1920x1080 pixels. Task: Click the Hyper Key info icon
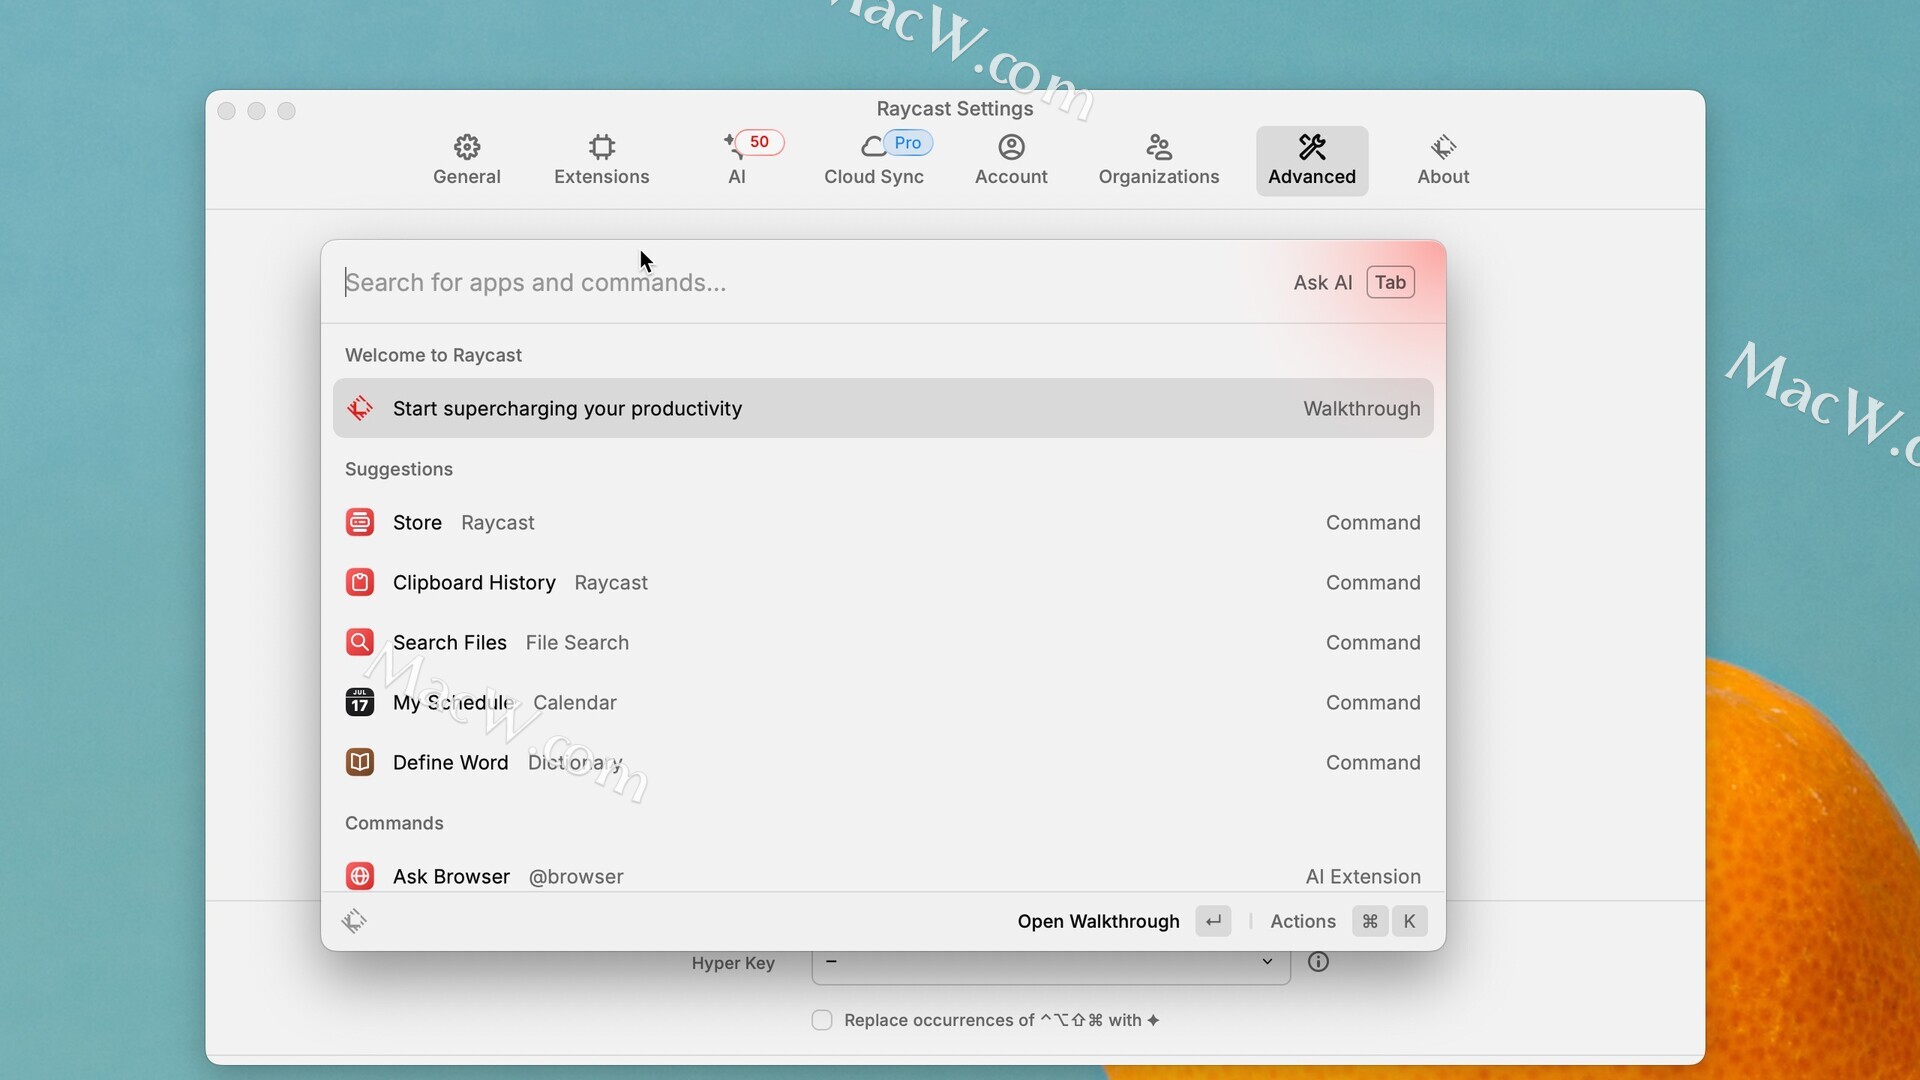tap(1318, 962)
